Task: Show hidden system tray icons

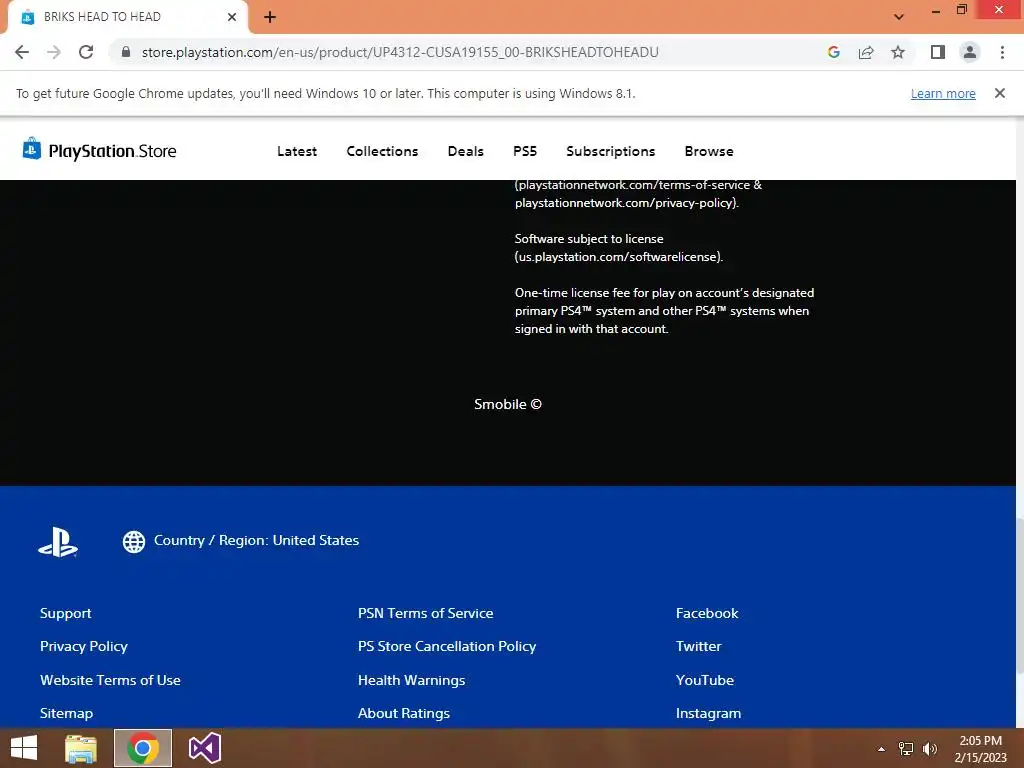Action: [x=881, y=748]
